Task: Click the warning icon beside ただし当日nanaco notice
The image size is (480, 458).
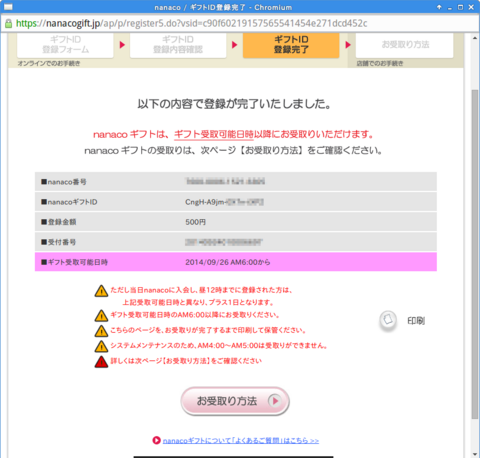Action: (x=101, y=291)
